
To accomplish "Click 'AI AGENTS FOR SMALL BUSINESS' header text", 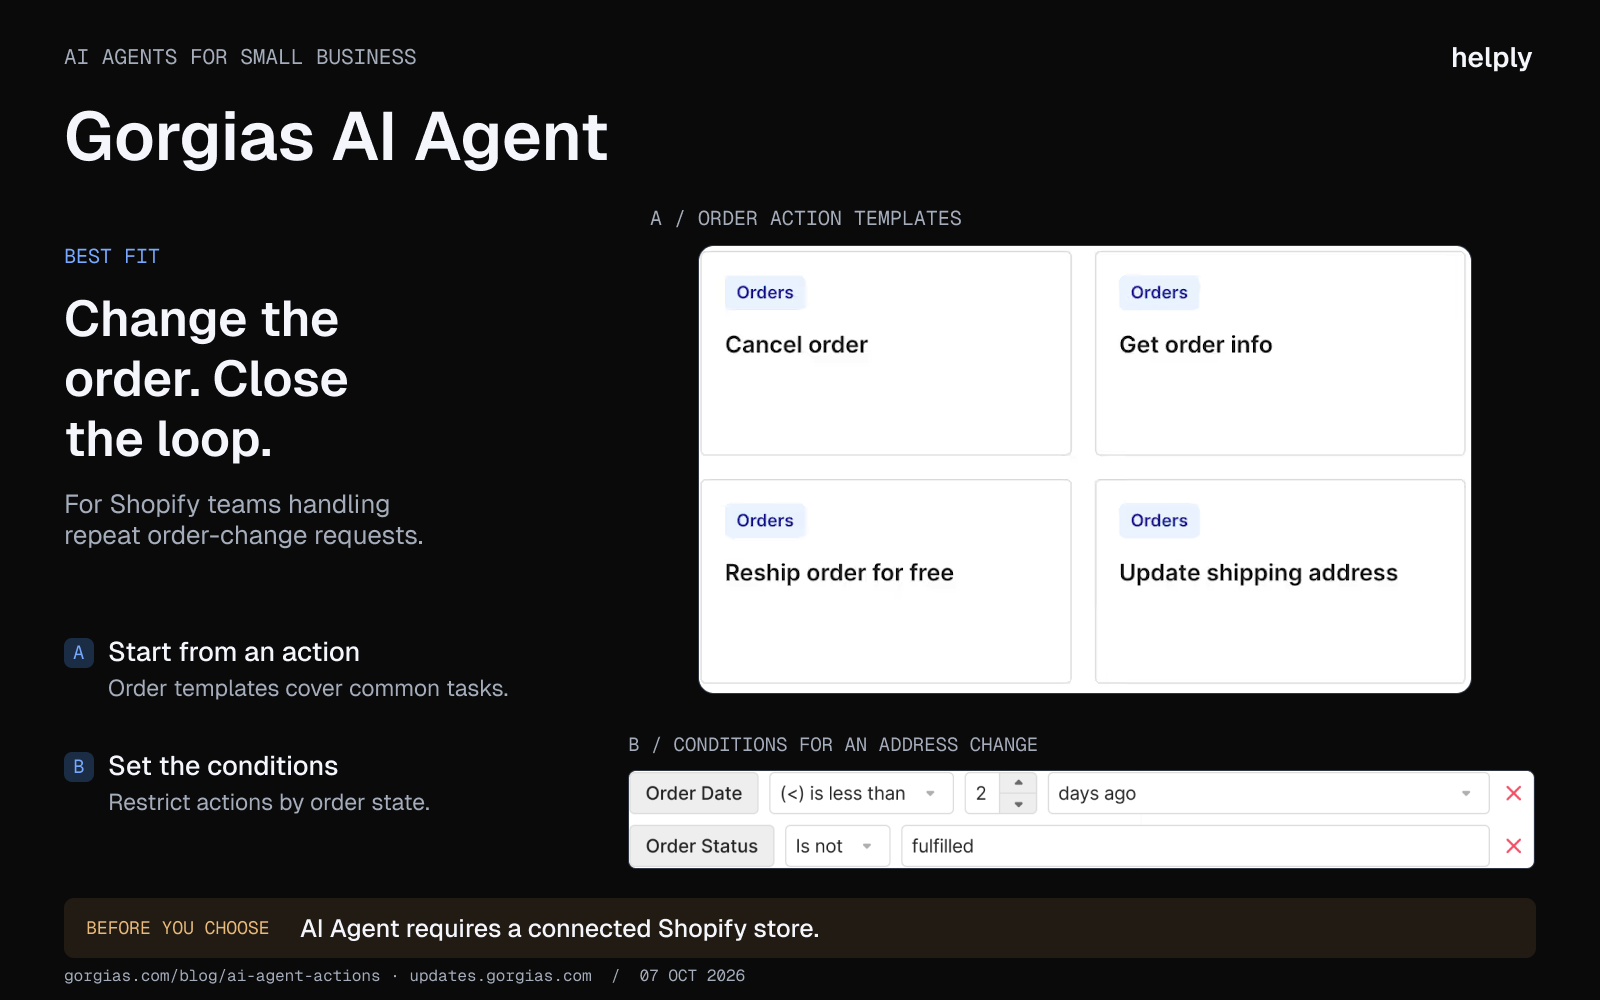I will [x=240, y=57].
